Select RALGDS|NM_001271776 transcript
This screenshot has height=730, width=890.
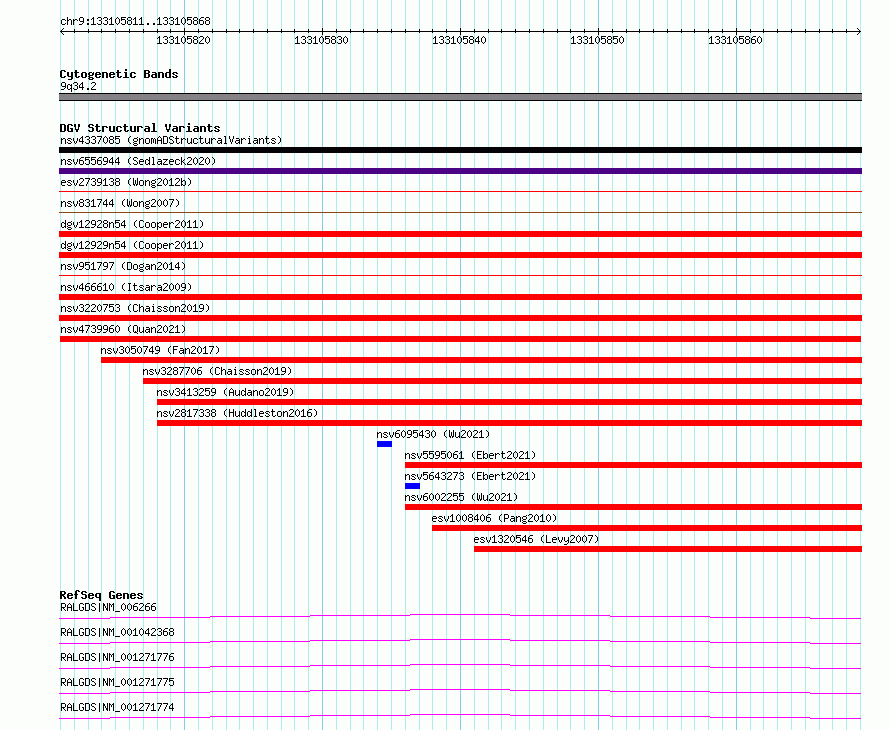tap(117, 657)
